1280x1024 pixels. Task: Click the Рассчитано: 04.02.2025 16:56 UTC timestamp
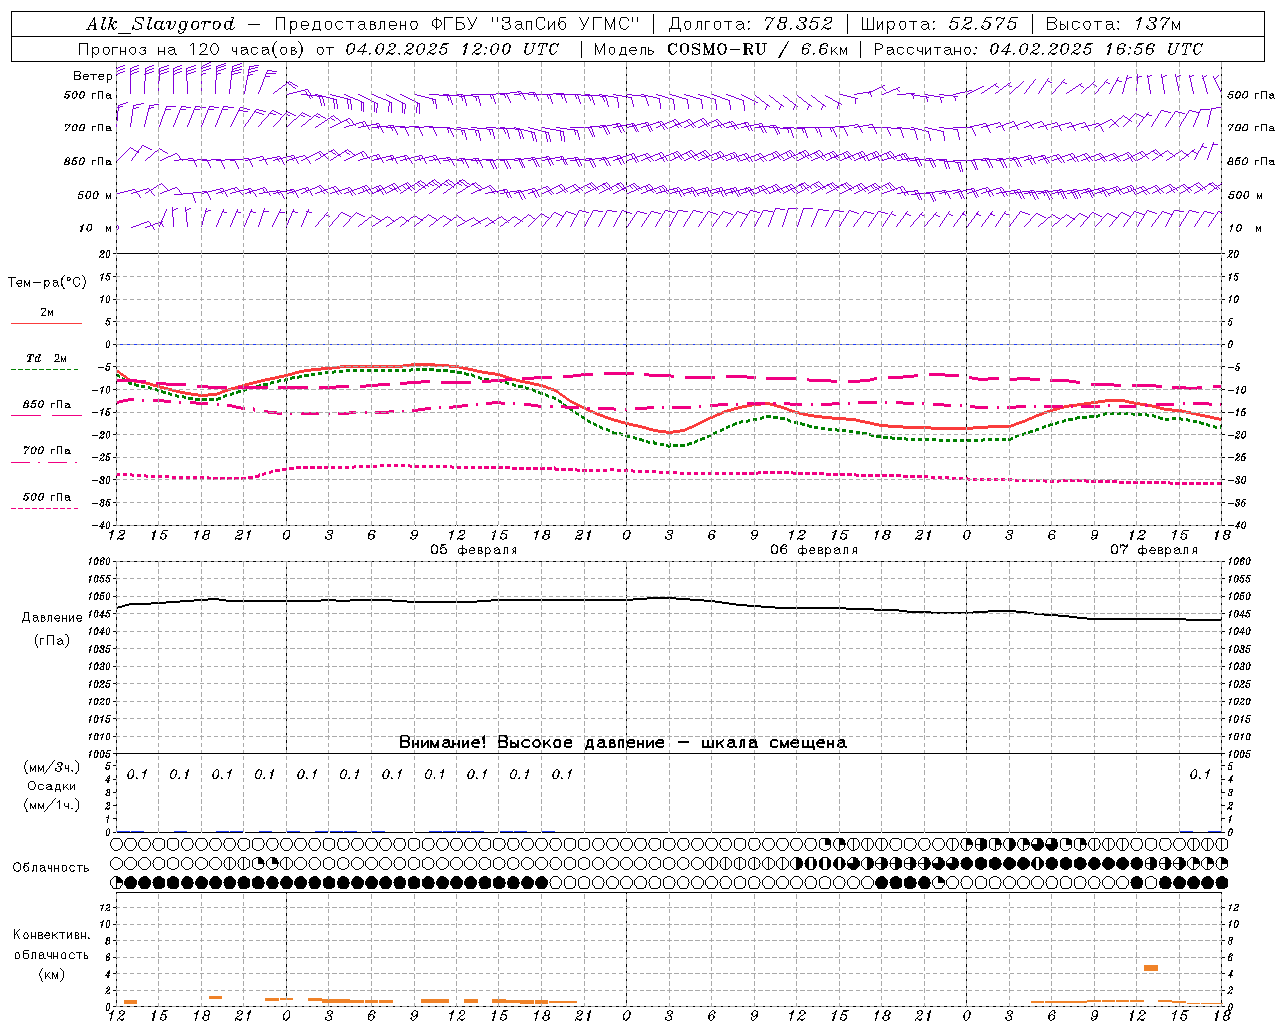coord(1038,49)
